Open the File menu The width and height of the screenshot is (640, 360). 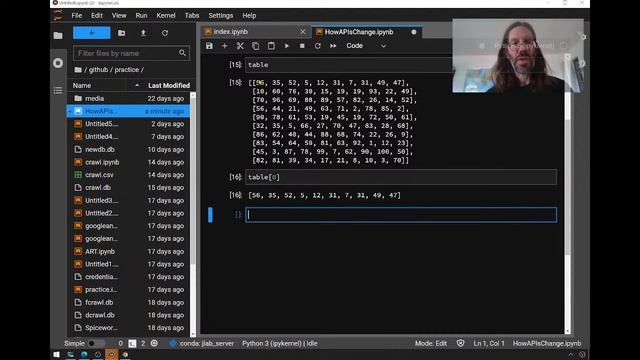click(77, 16)
